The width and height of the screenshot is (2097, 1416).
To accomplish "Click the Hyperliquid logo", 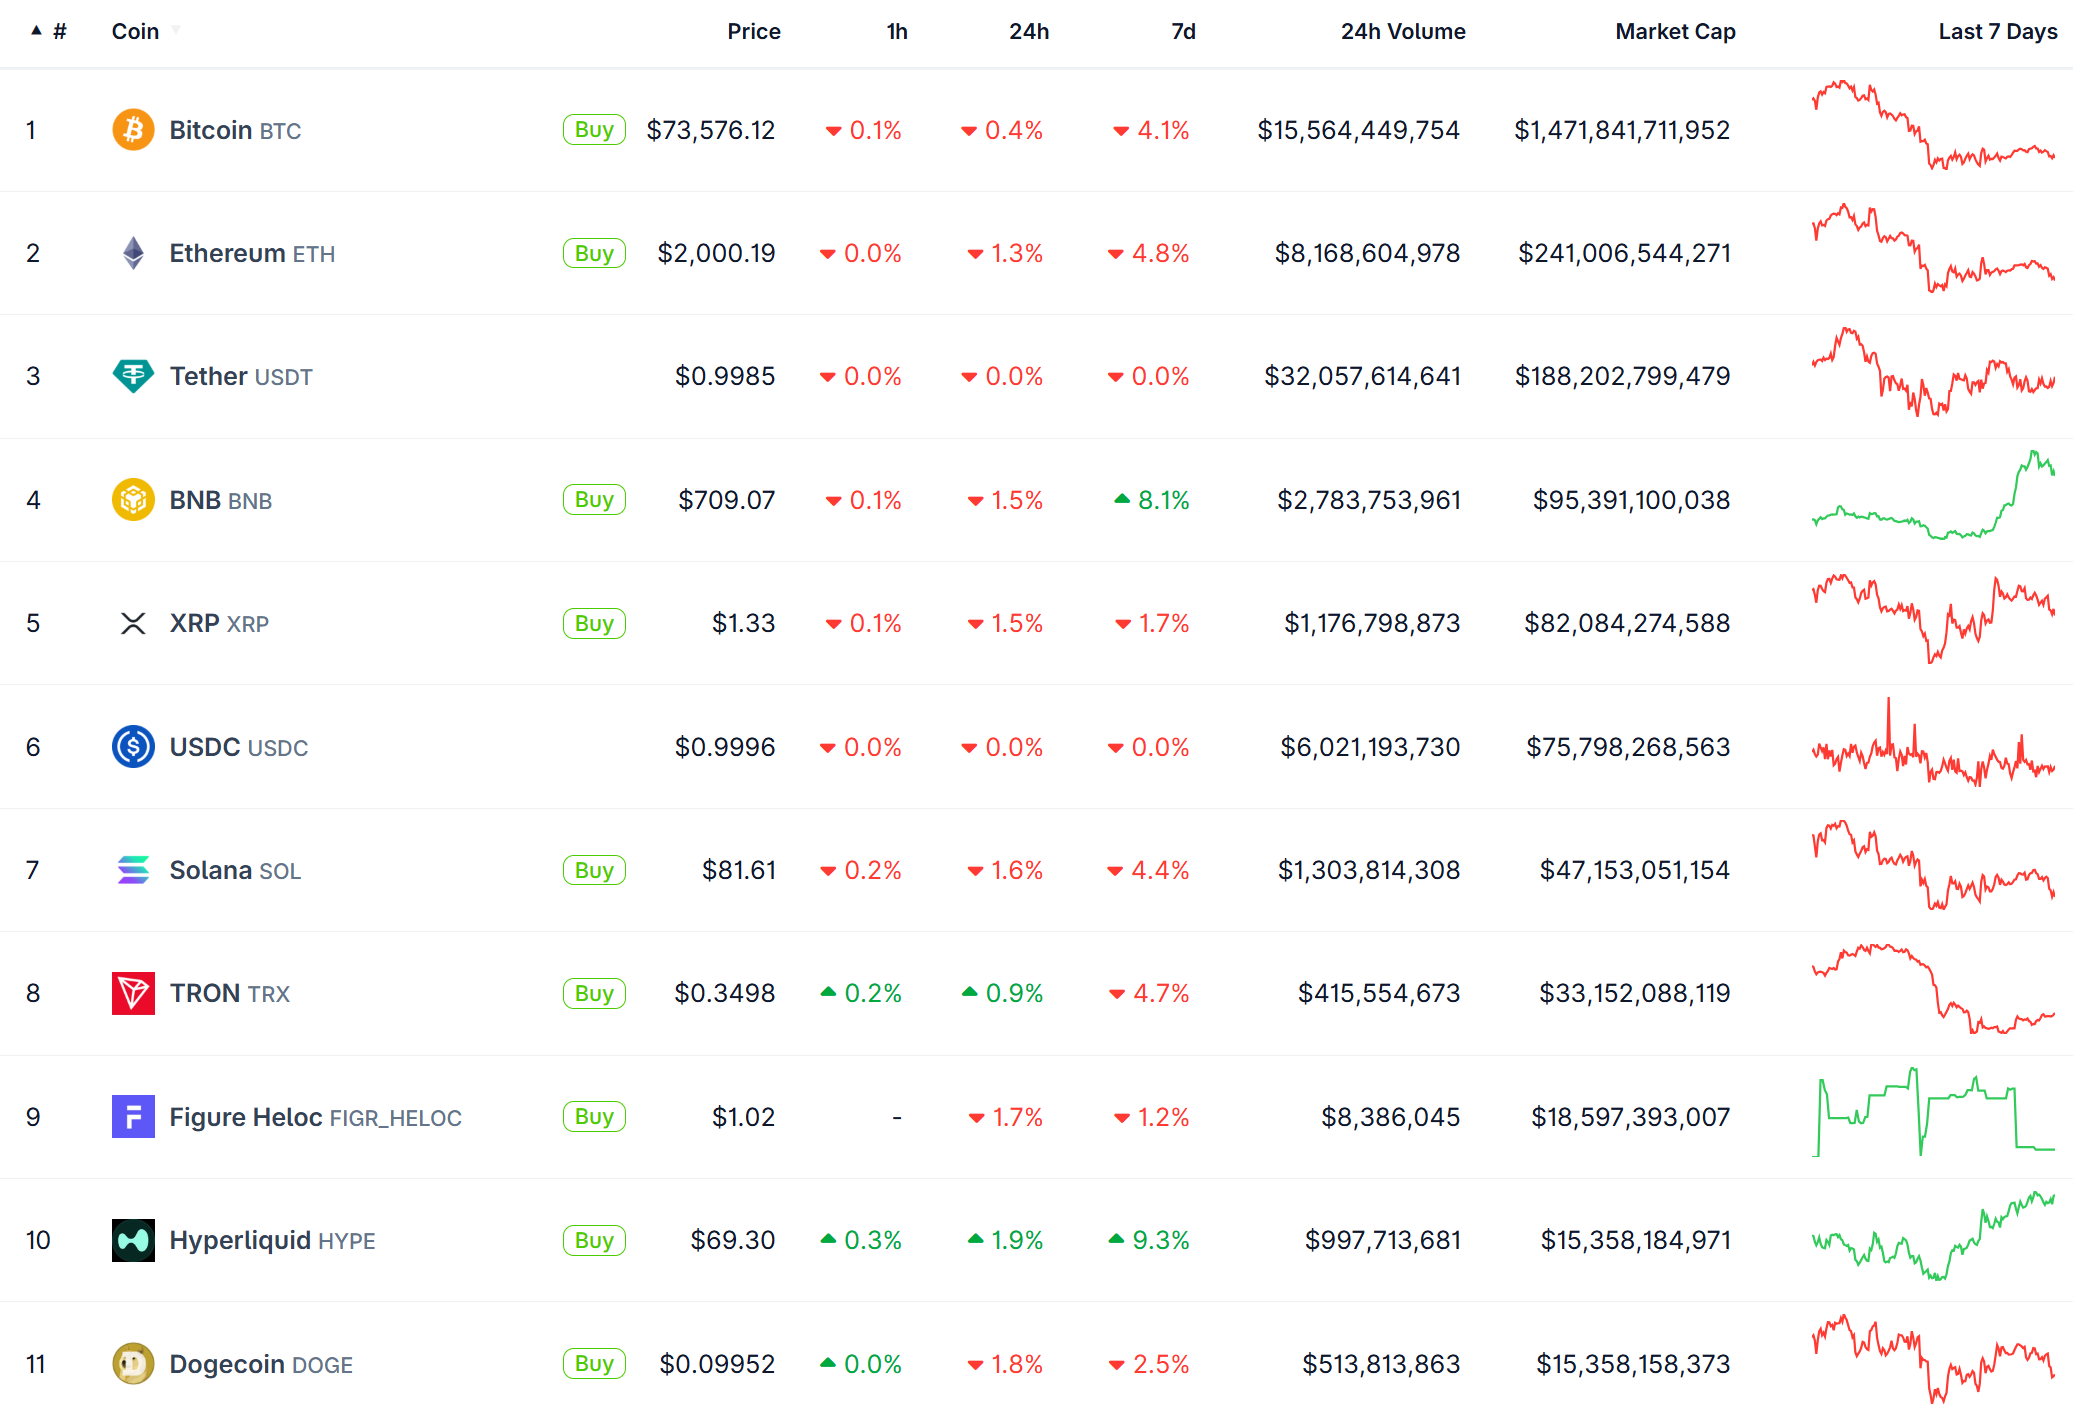I will pos(133,1240).
